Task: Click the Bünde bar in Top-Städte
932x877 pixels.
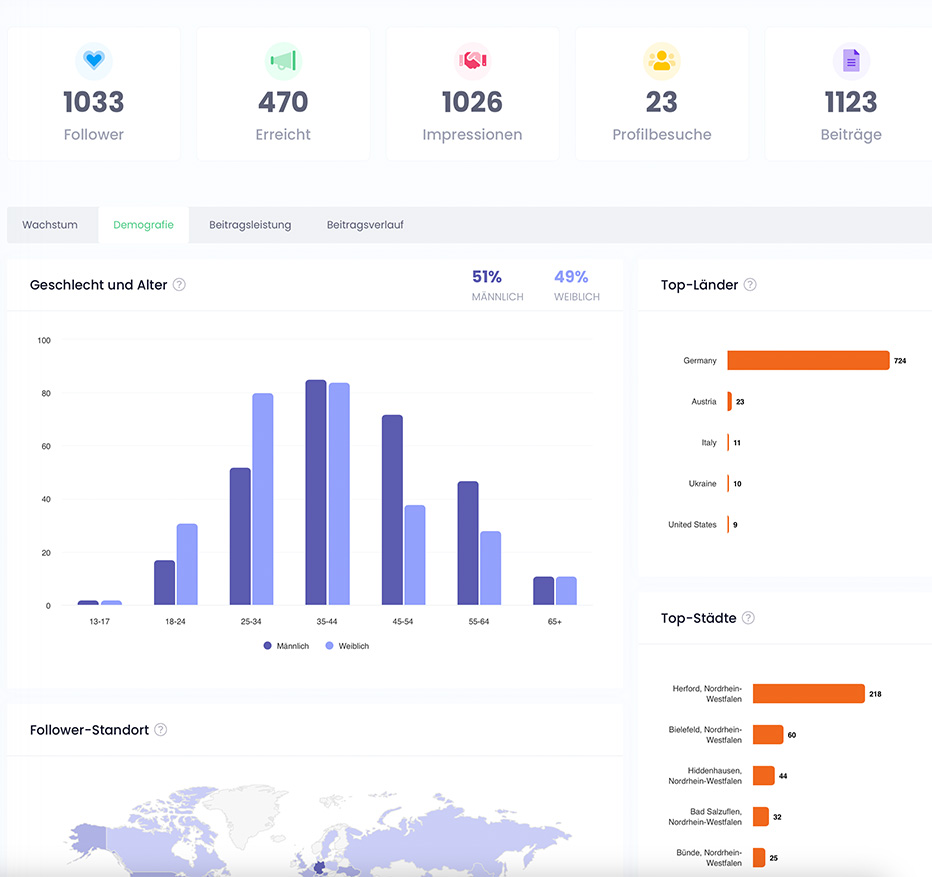Action: point(759,857)
